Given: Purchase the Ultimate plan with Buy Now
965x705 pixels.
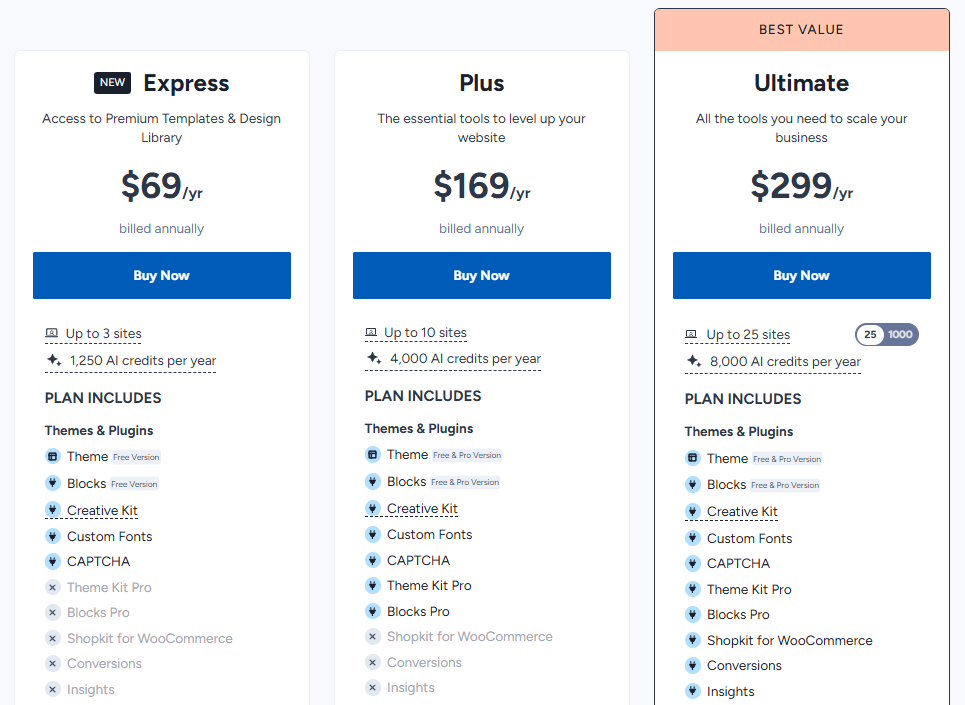Looking at the screenshot, I should pyautogui.click(x=801, y=275).
